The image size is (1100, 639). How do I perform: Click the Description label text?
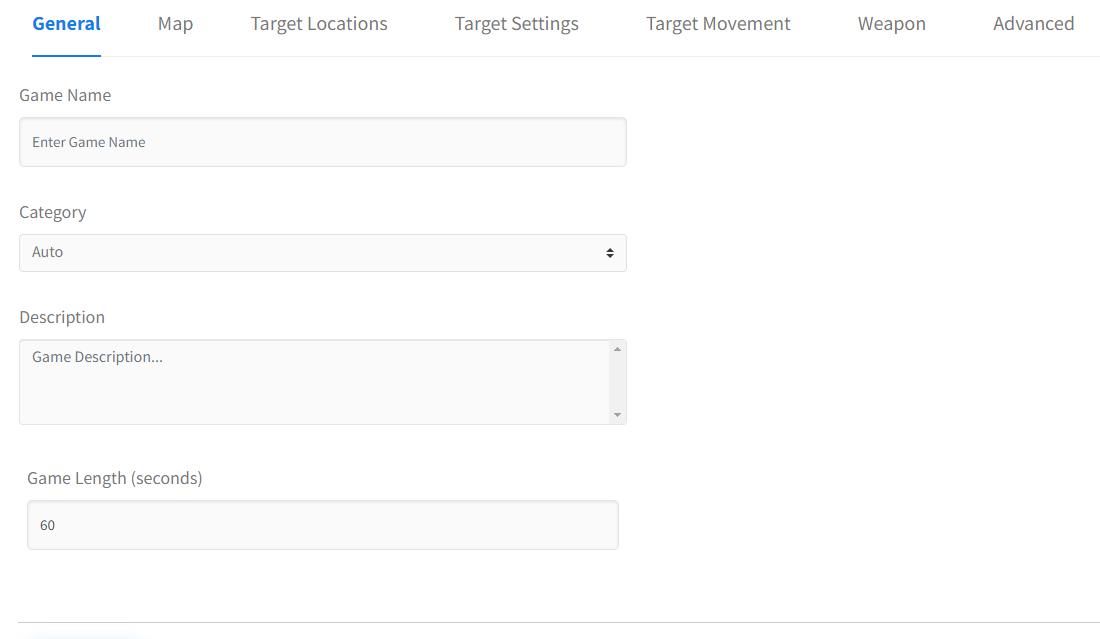click(62, 317)
